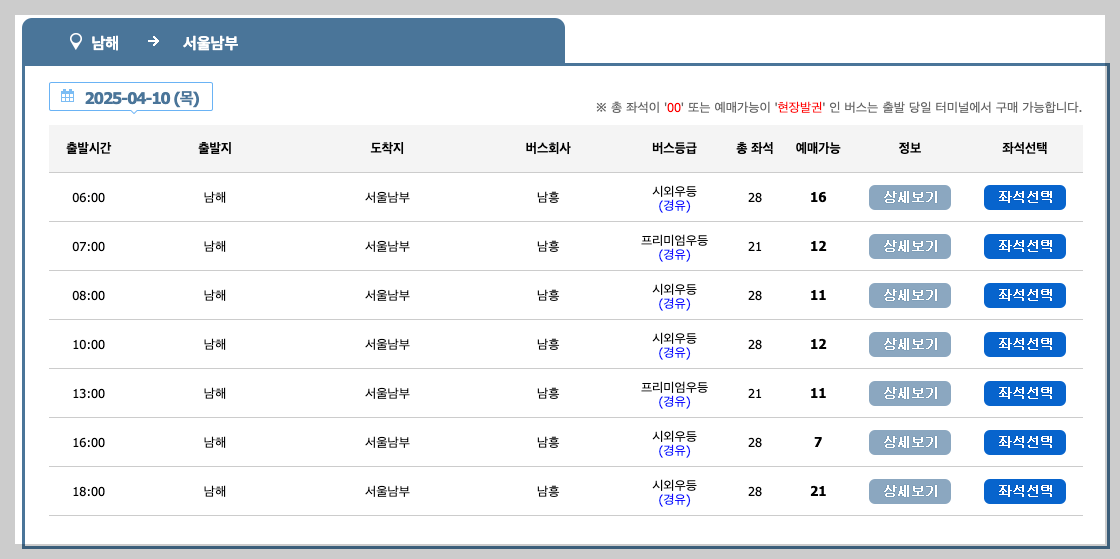The height and width of the screenshot is (559, 1120).
Task: Click the 08:00 departure time cell
Action: (x=89, y=296)
